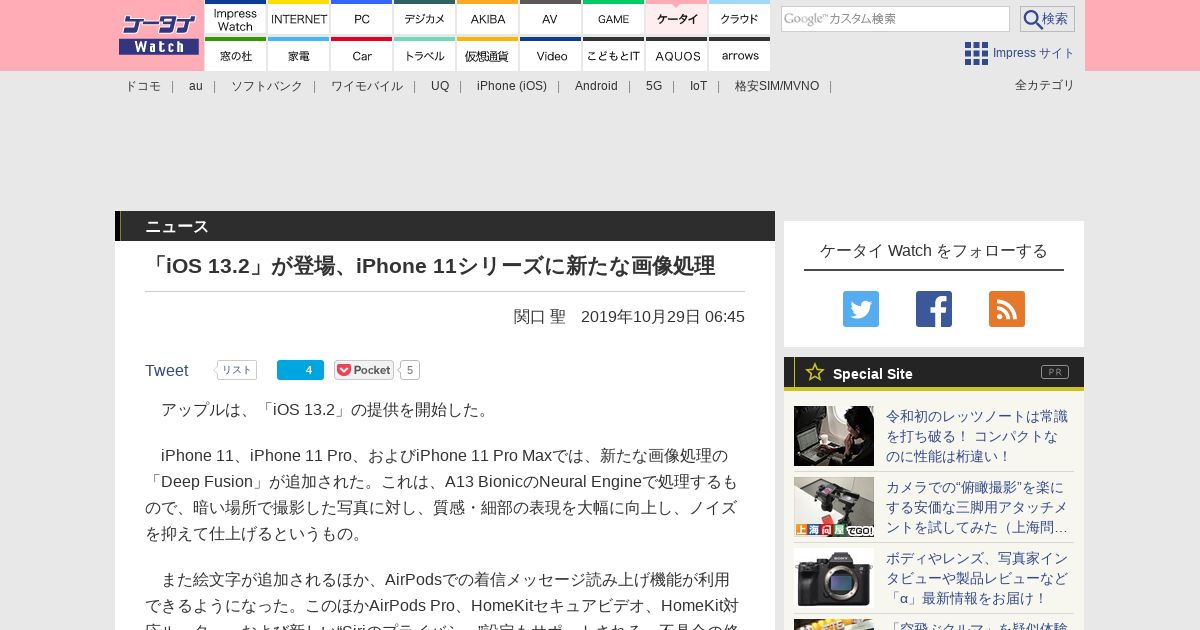The image size is (1200, 630).
Task: Open the 俯瞰撮影 tripod attachment article link
Action: pos(977,507)
